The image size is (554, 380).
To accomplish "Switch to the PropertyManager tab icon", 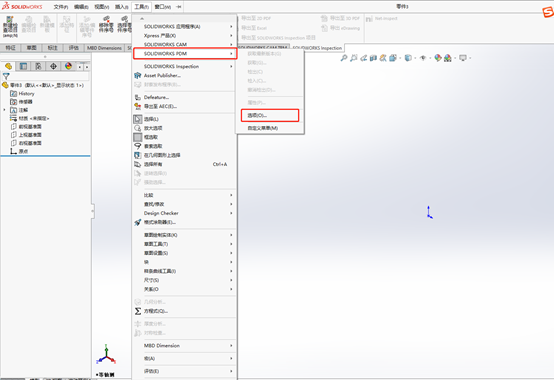I will tap(23, 66).
